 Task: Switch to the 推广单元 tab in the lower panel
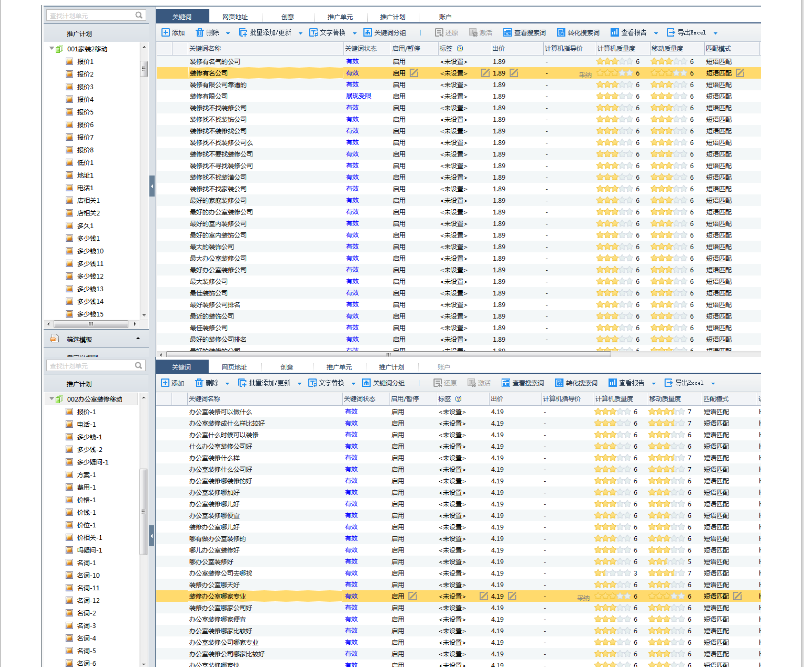tap(339, 367)
